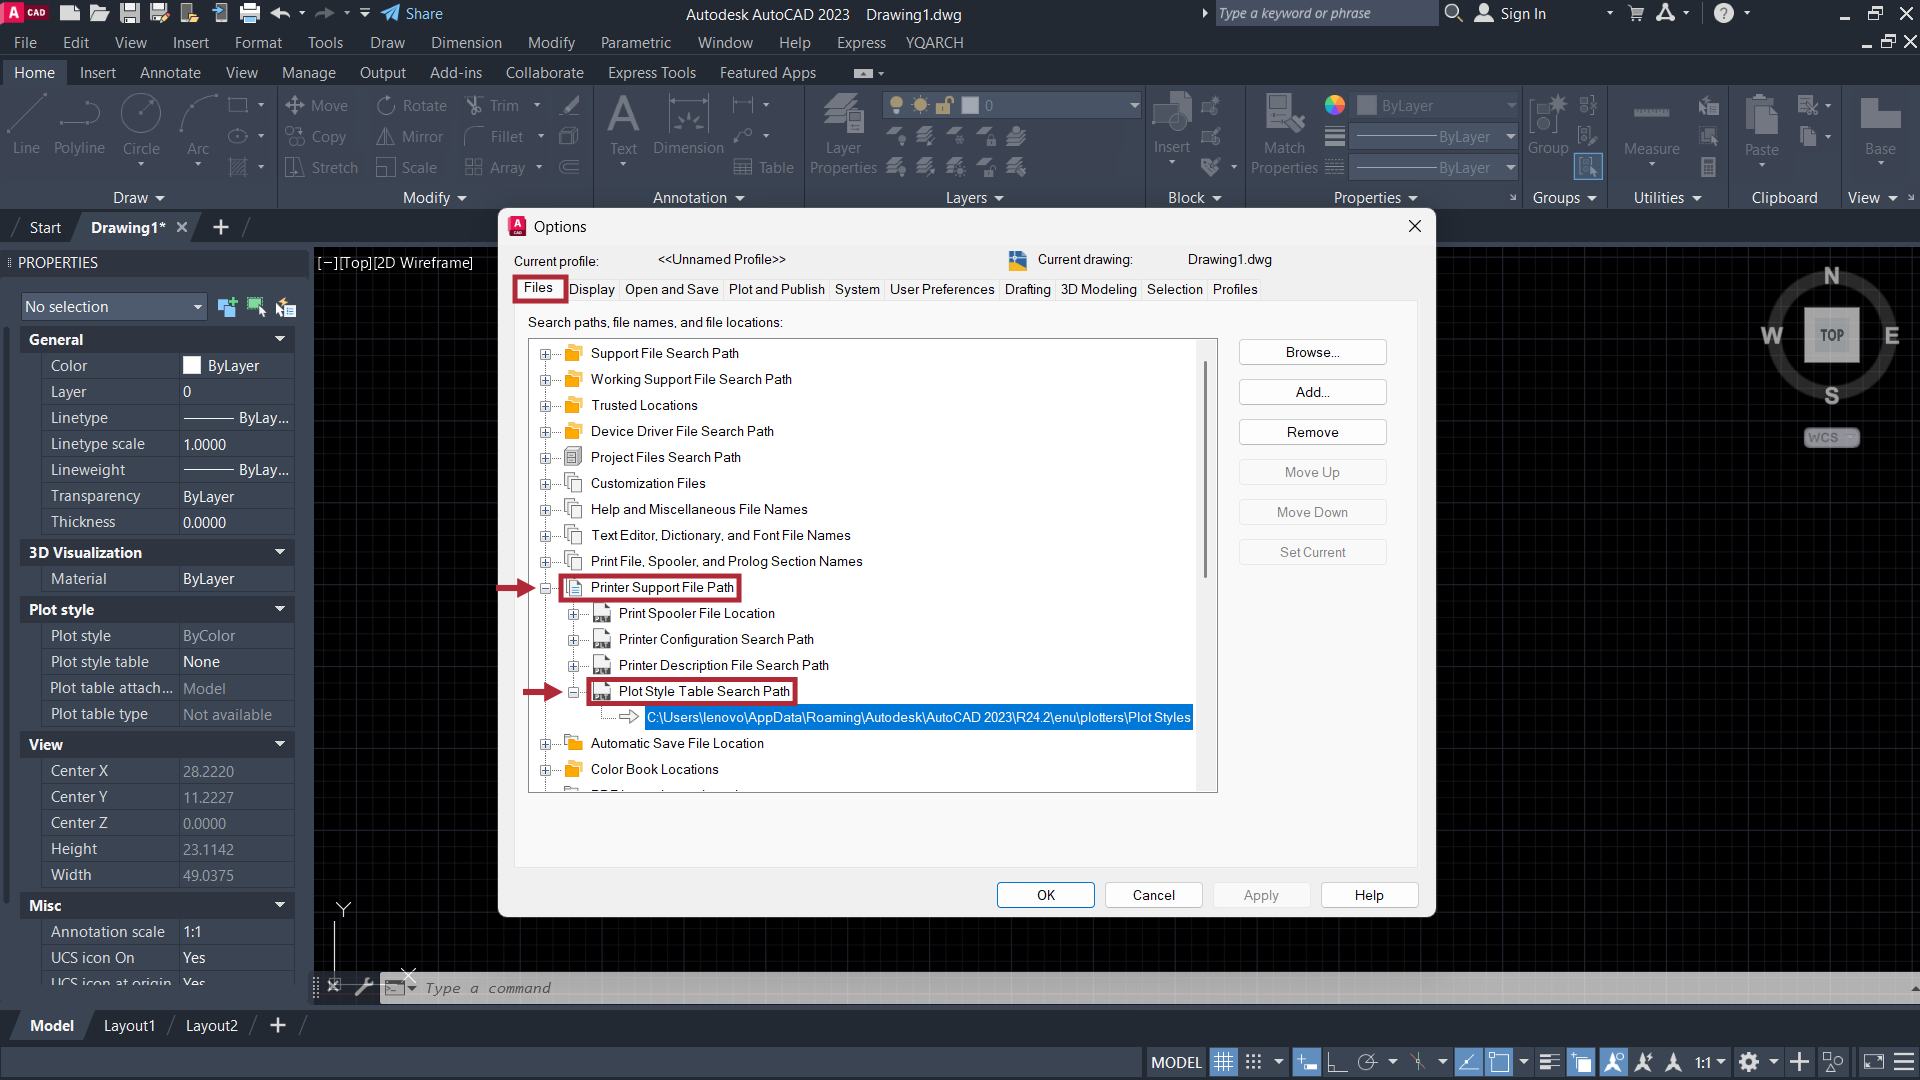Click the Fillet tool

pos(495,137)
